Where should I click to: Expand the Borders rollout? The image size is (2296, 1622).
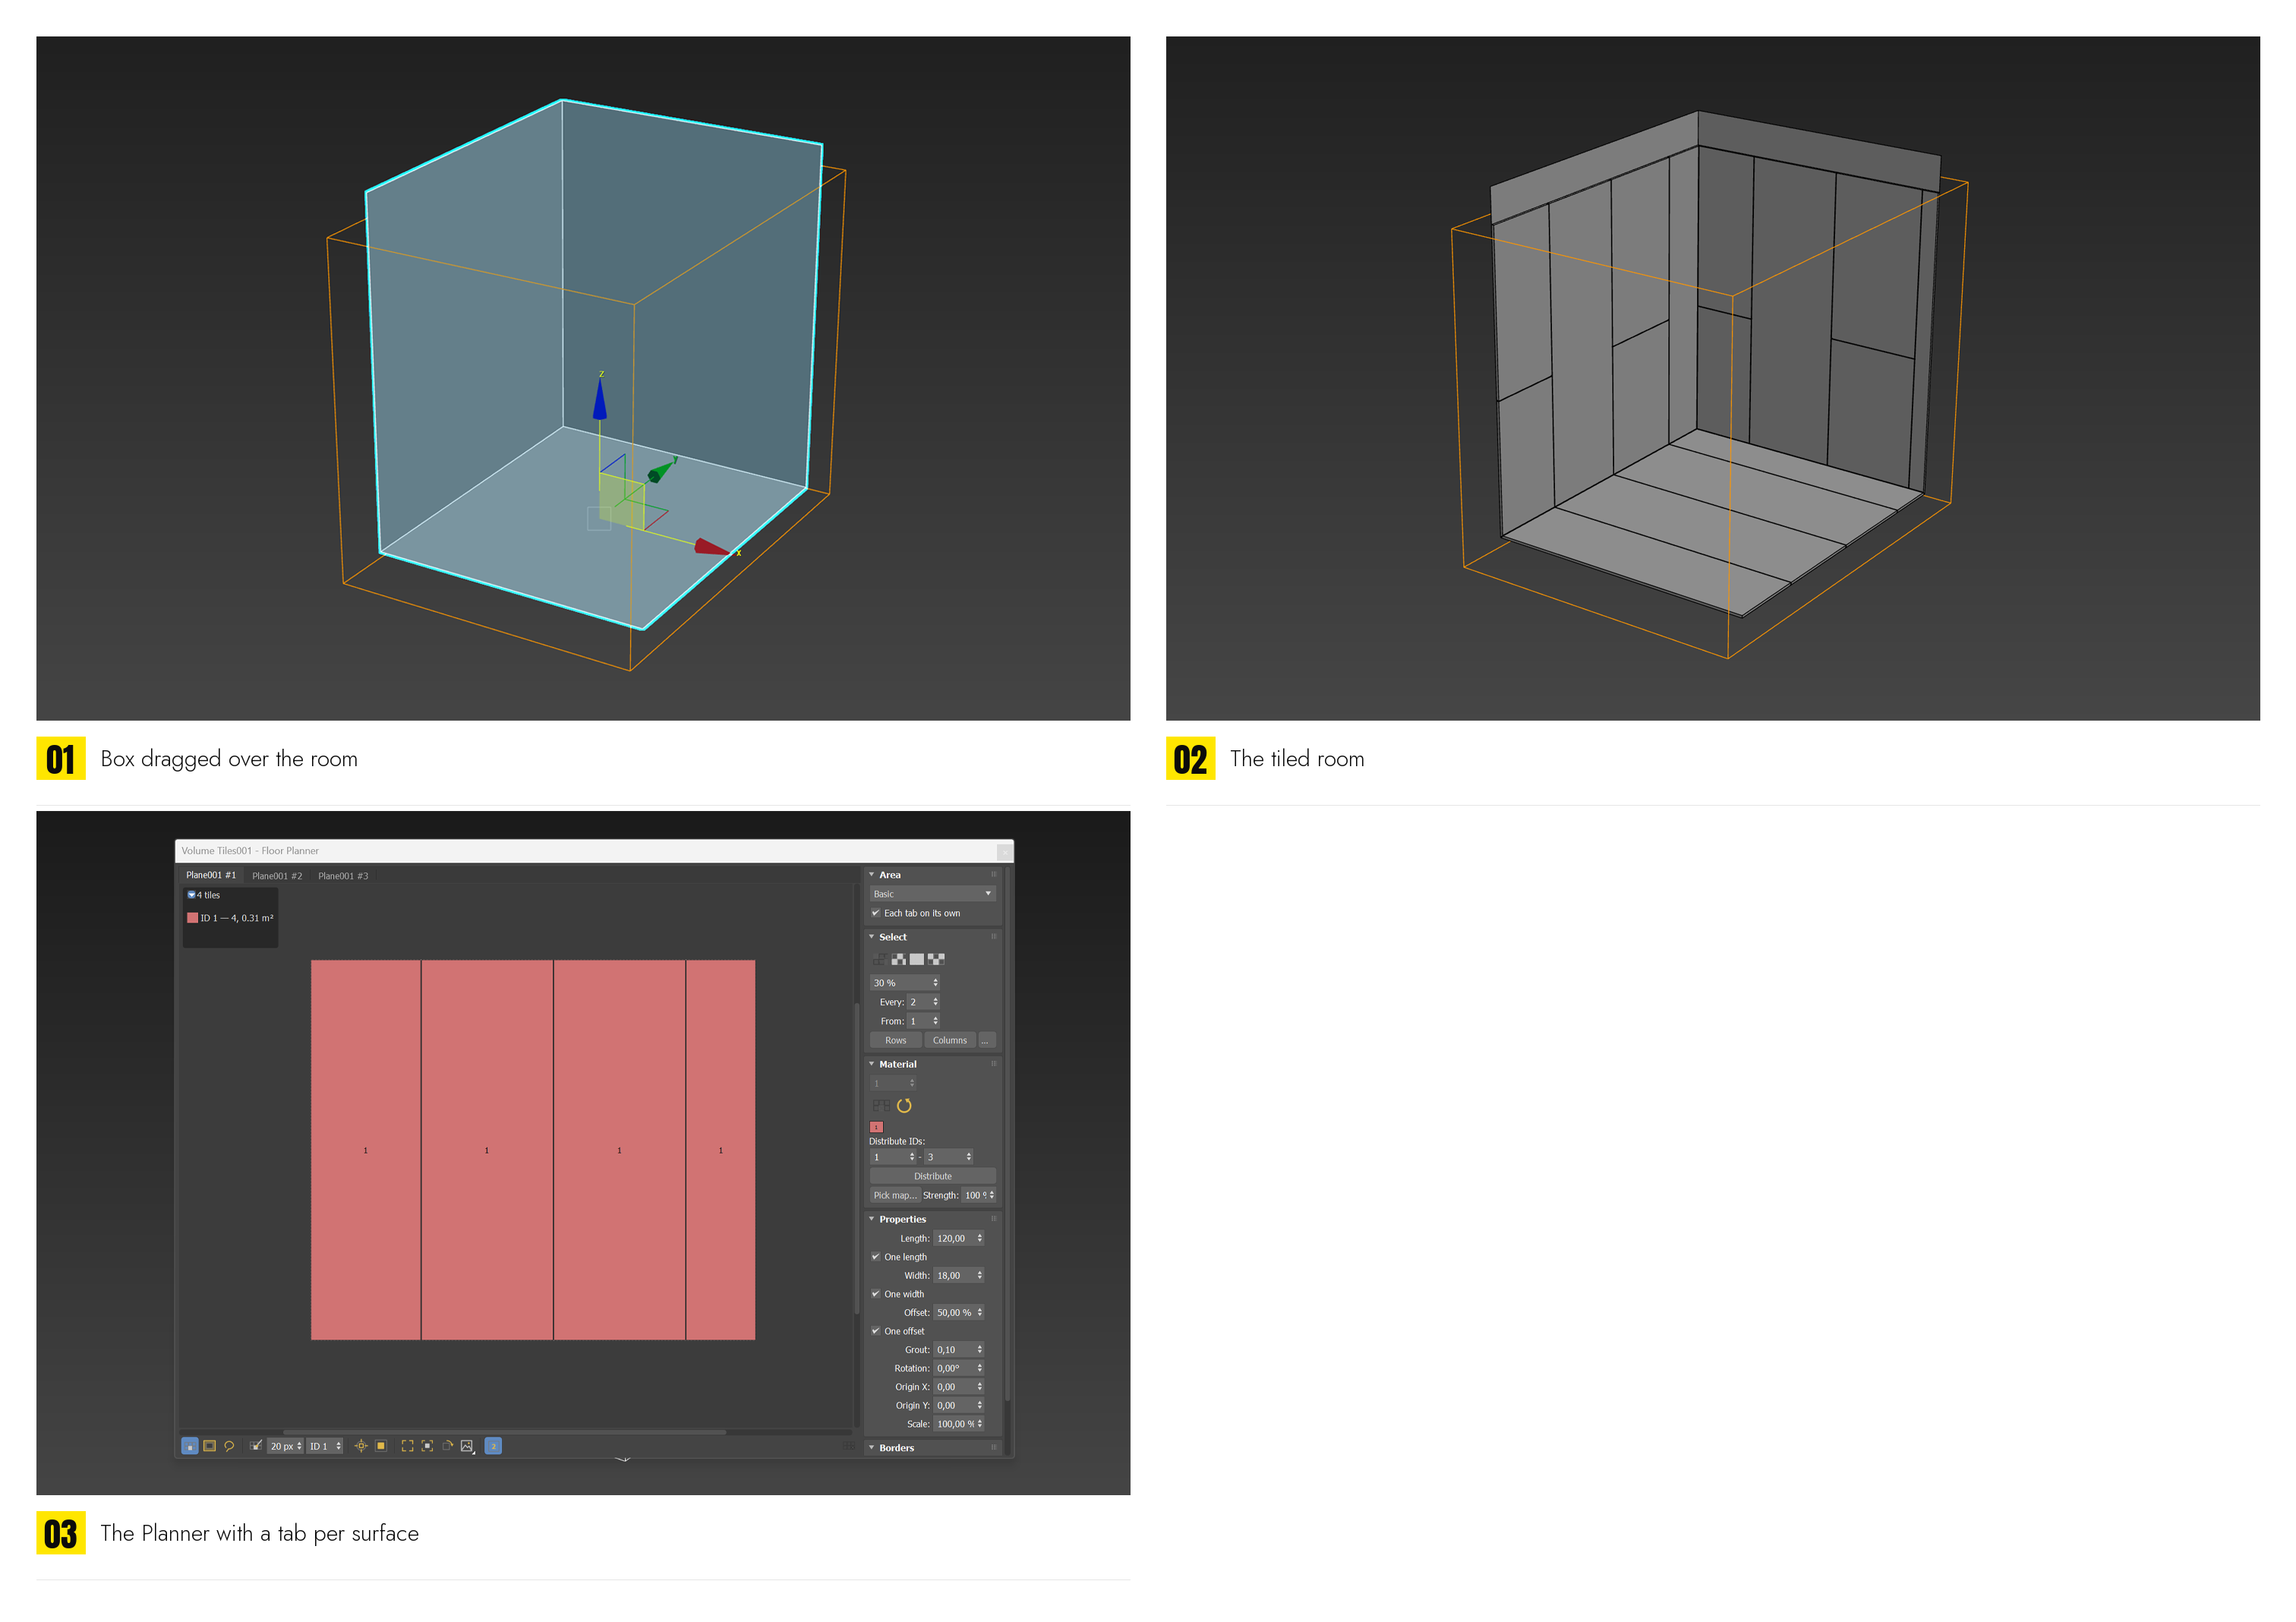(x=871, y=1448)
